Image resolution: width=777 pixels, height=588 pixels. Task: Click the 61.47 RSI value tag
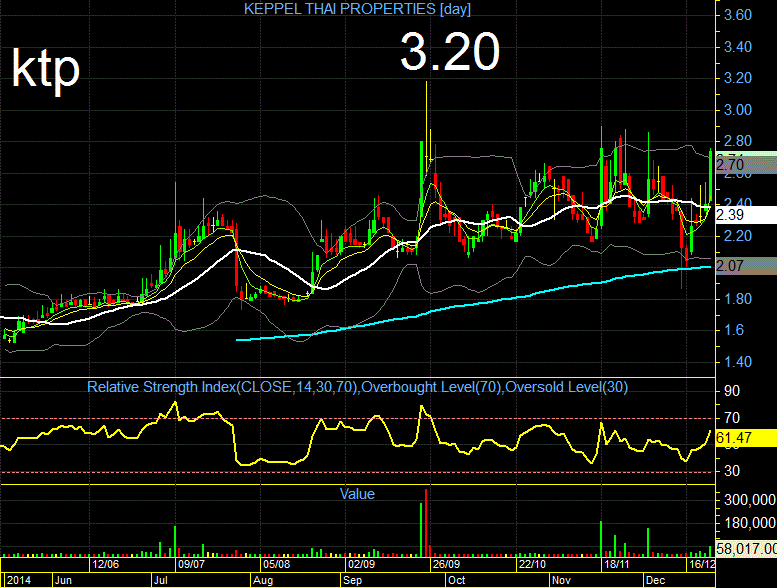click(746, 438)
